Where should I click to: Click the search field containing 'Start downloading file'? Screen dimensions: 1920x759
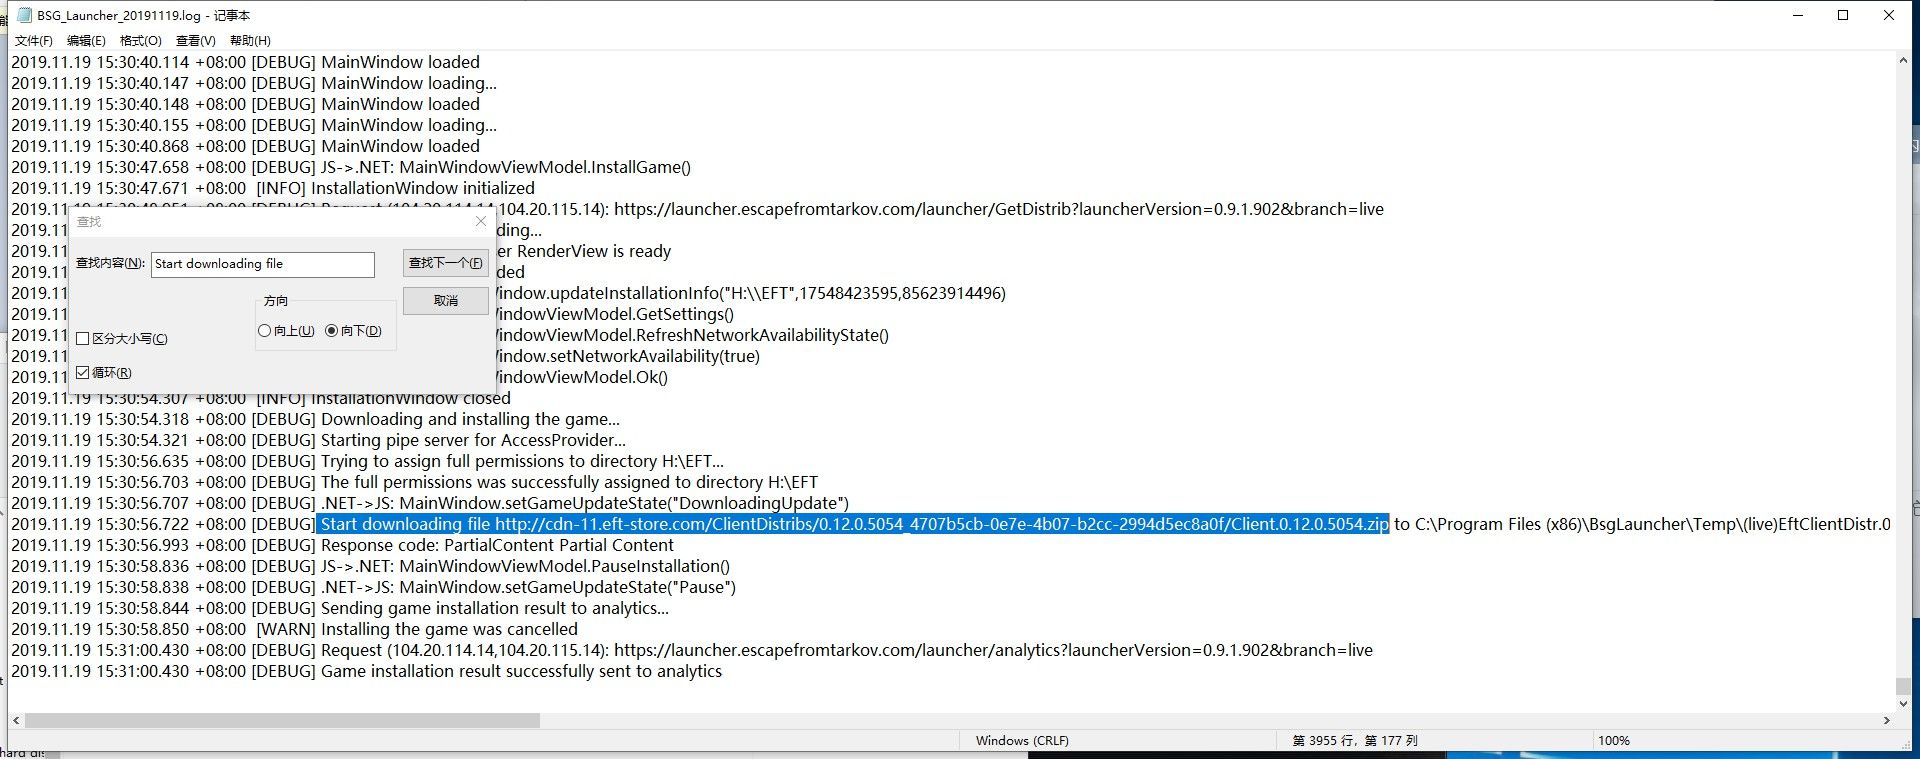tap(262, 264)
